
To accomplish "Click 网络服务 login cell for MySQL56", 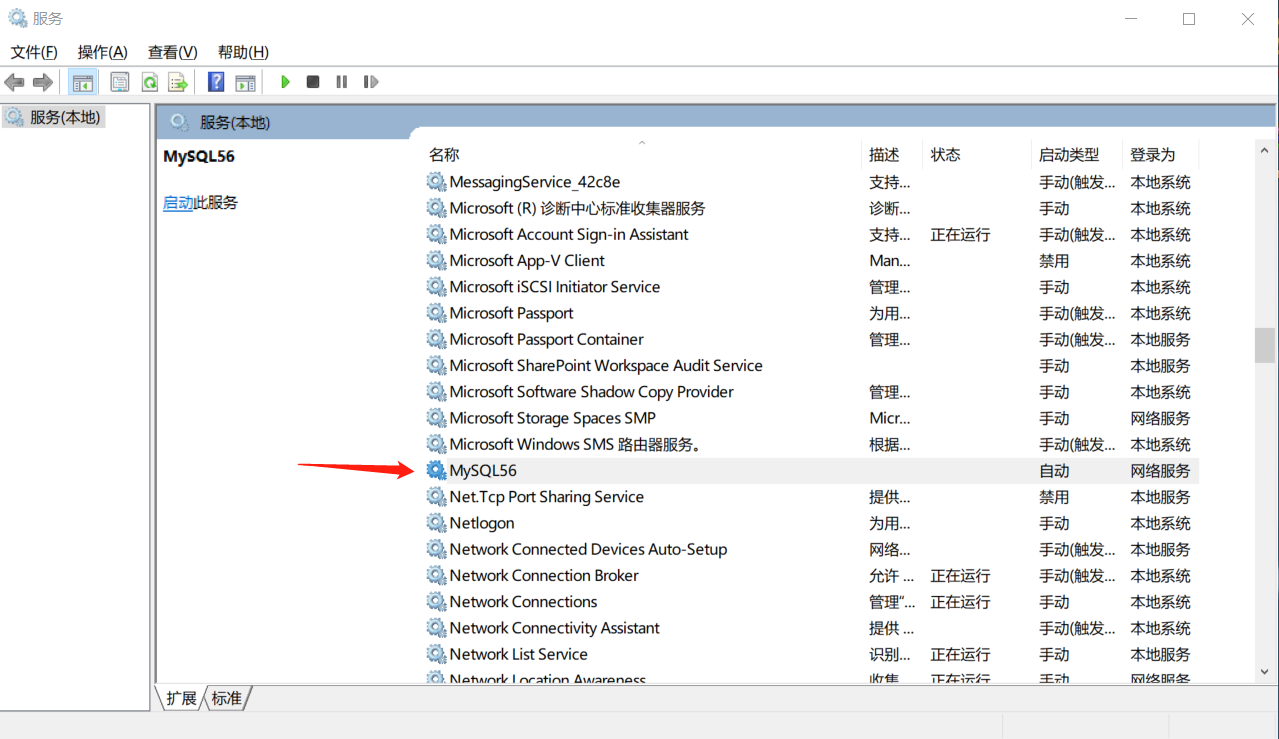I will coord(1160,470).
